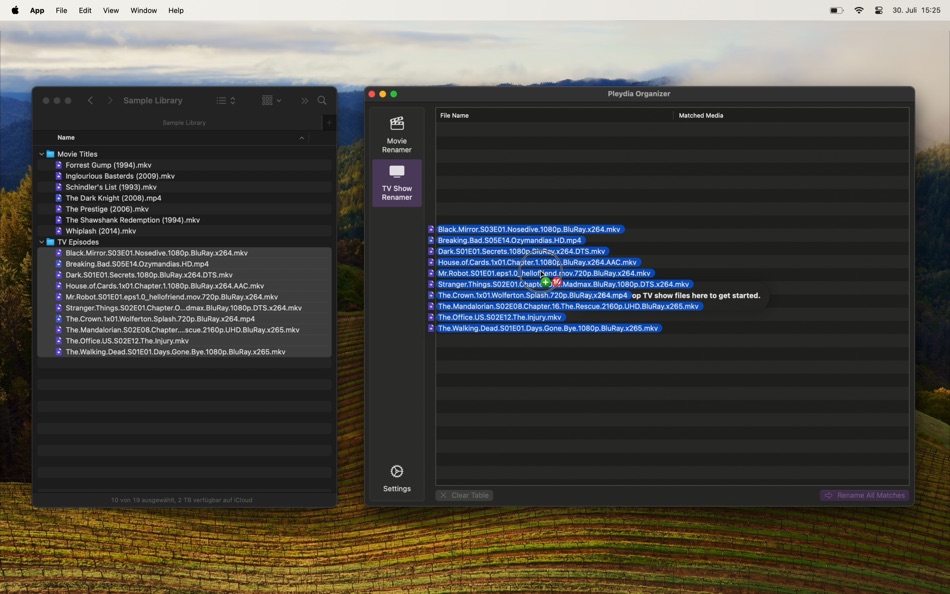Click the Sample Library tab in Finder
950x594 pixels.
coord(184,122)
